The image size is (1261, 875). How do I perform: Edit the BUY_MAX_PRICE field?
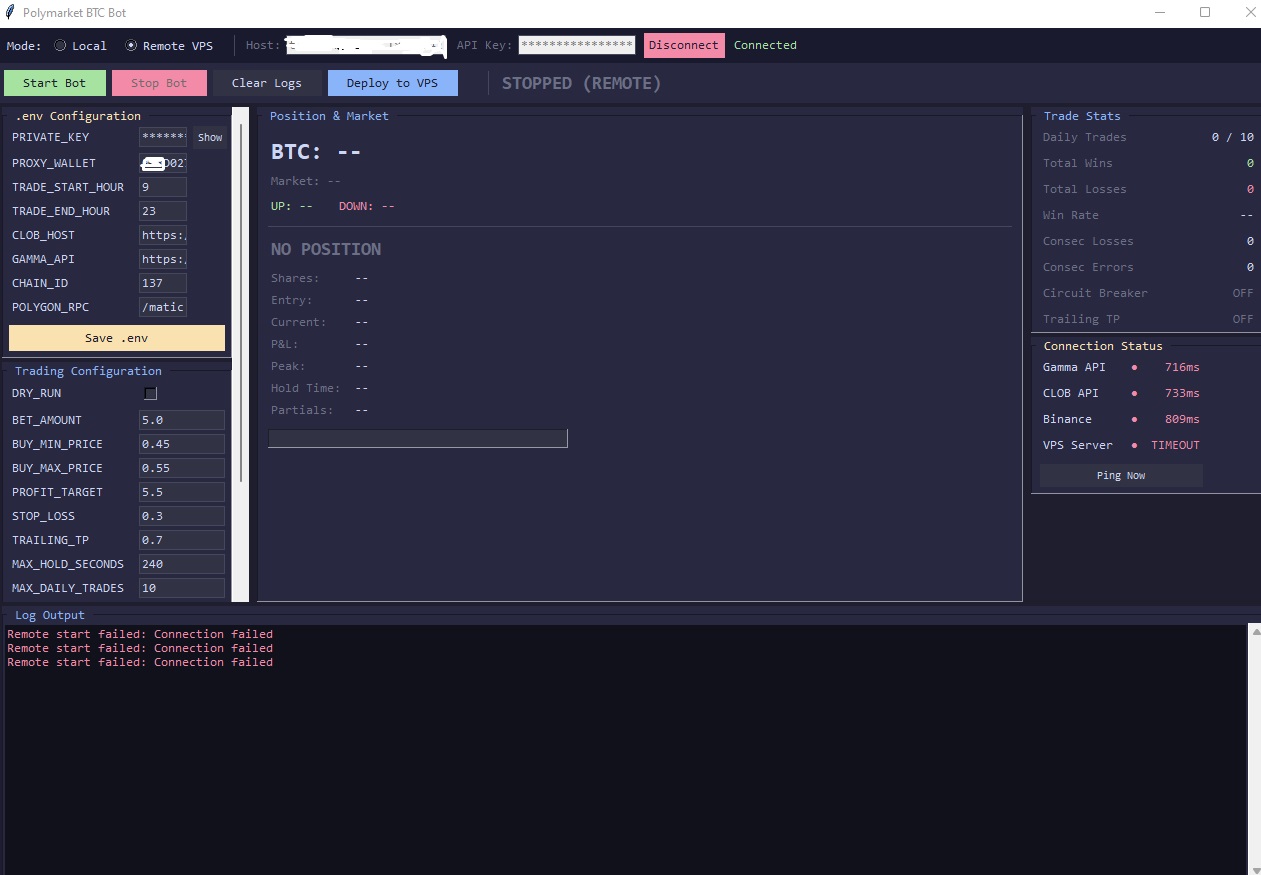click(x=182, y=468)
